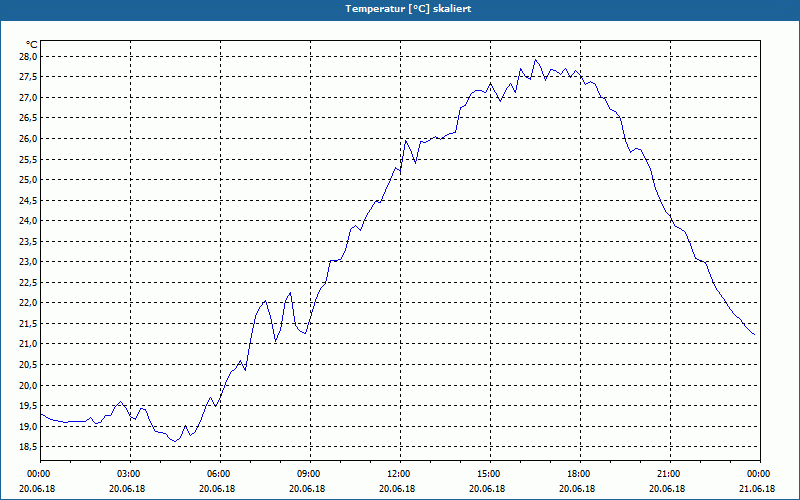Select the 20.06.18 date under 06:00

coord(217,489)
